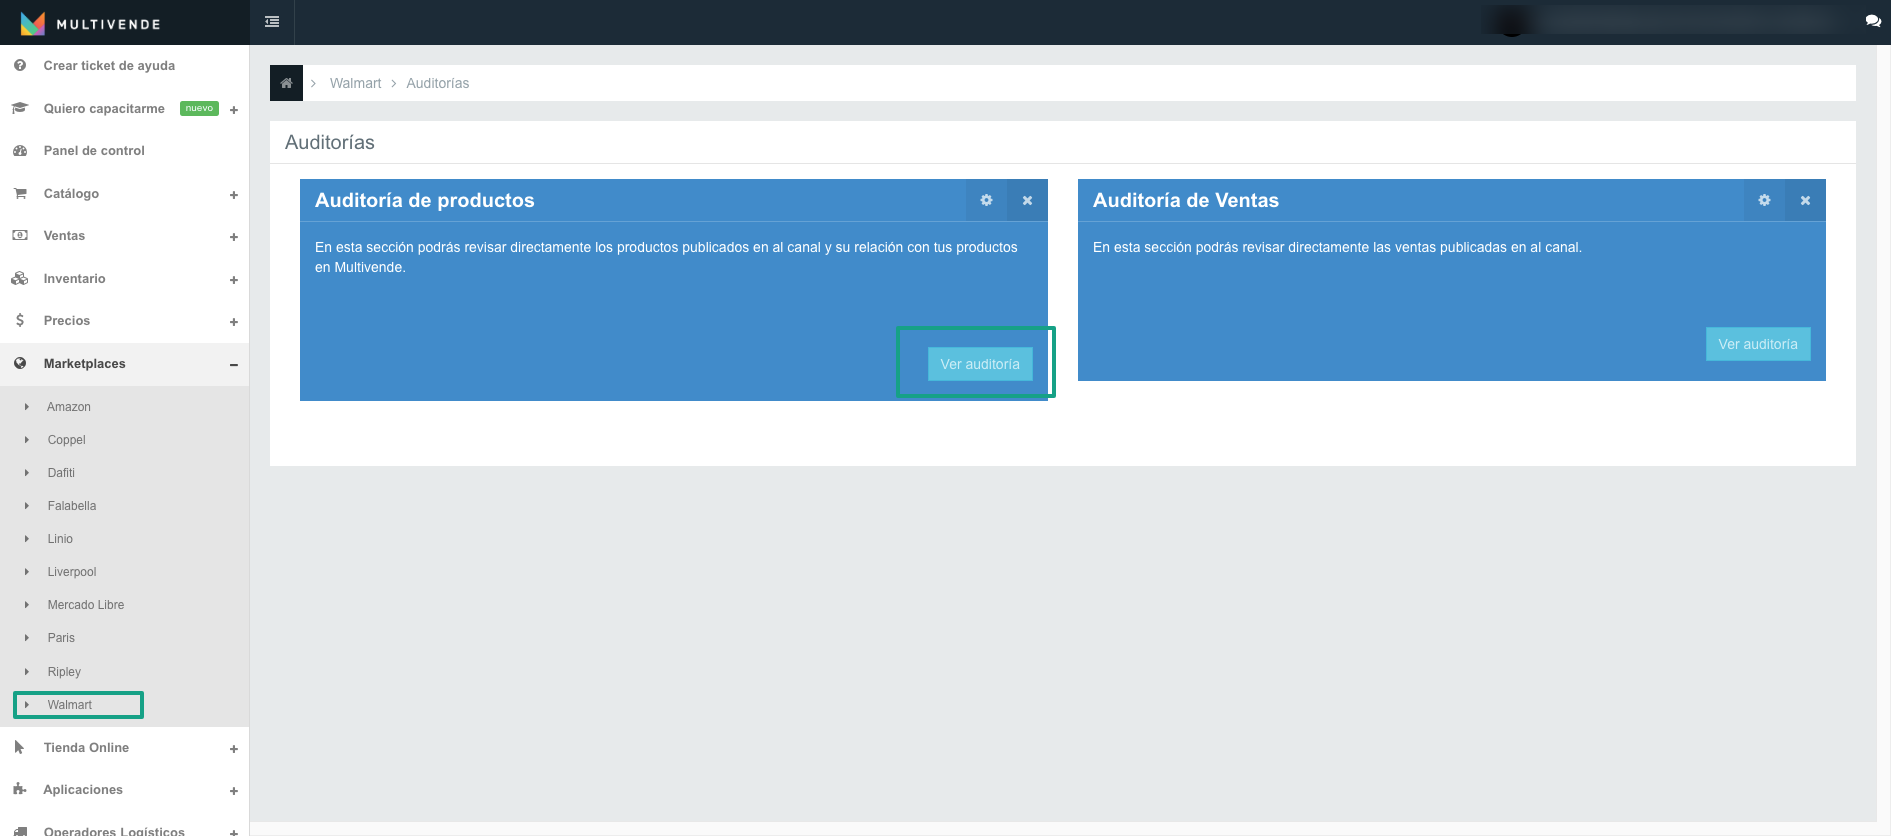Image resolution: width=1891 pixels, height=836 pixels.
Task: Expand Quiero capacitarme with plus sign
Action: point(234,110)
